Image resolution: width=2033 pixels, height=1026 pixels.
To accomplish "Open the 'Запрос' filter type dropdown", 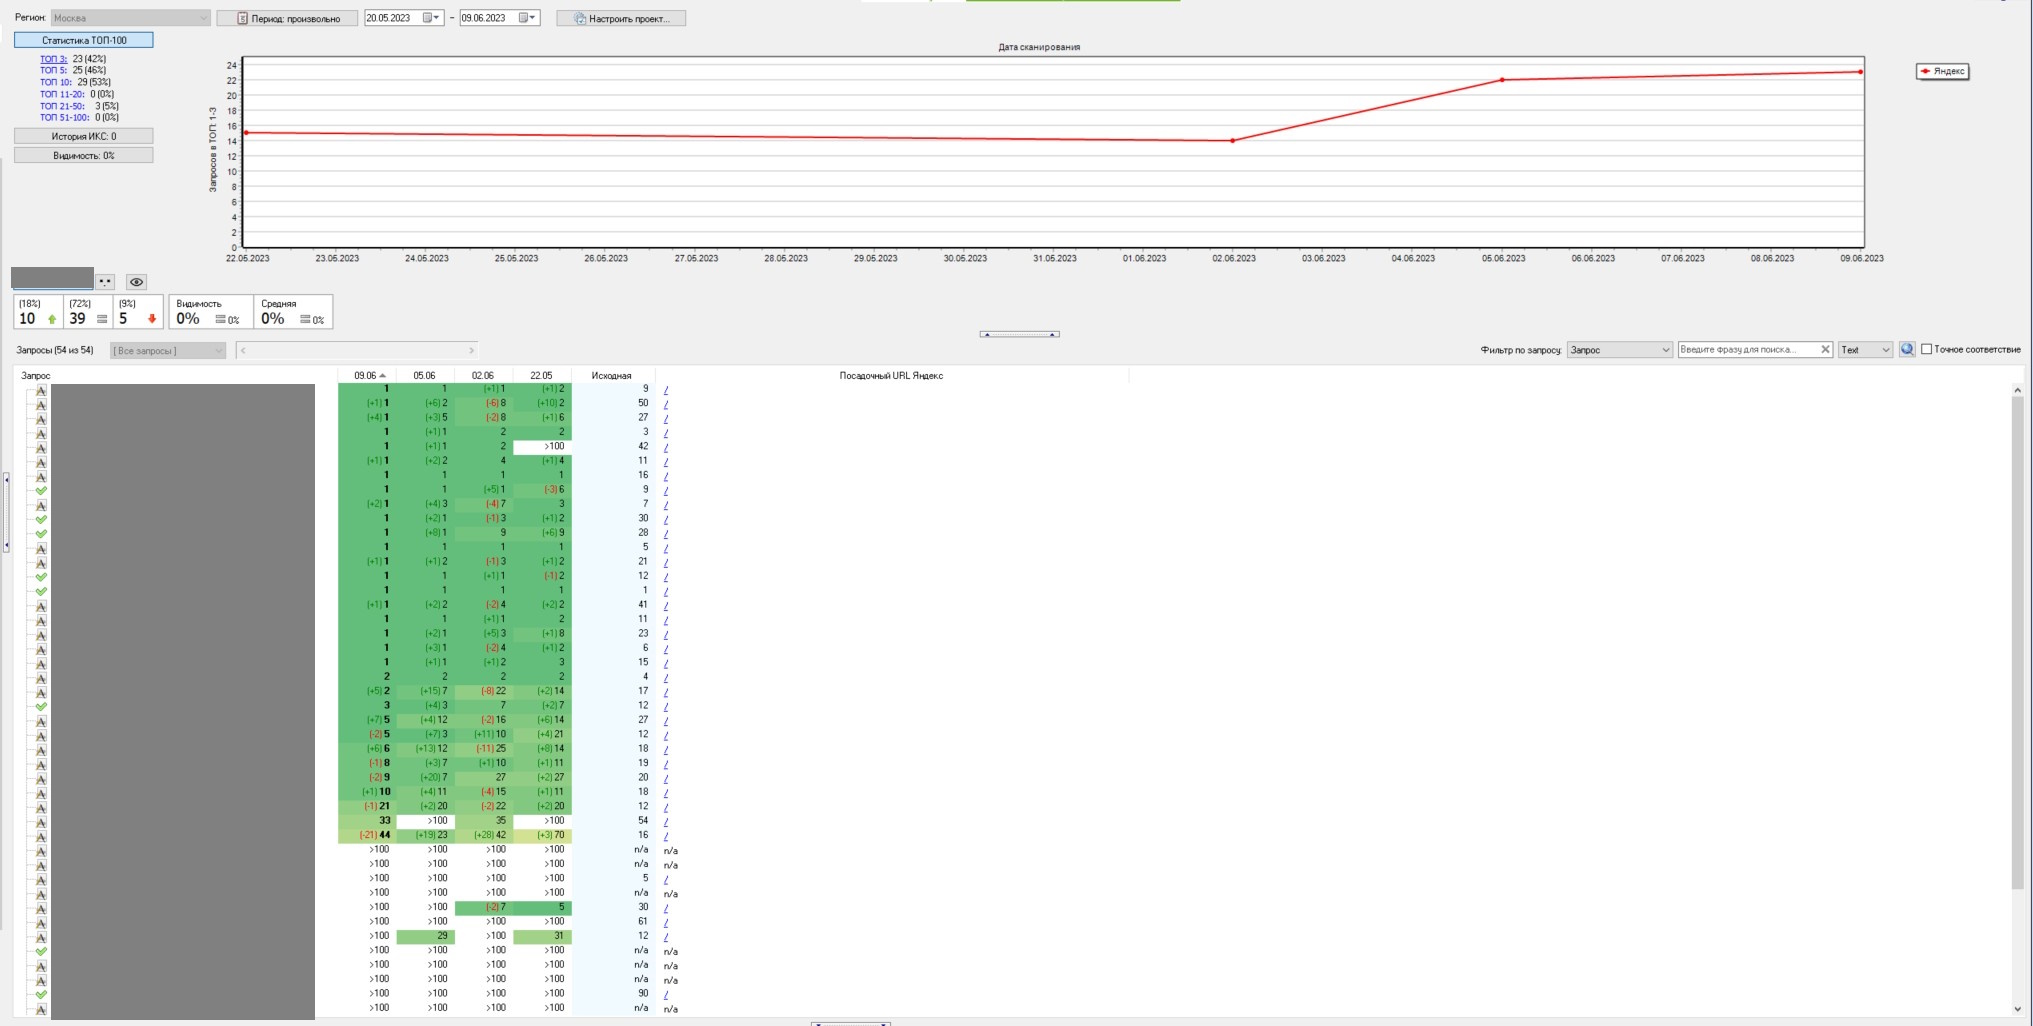I will tap(1619, 350).
